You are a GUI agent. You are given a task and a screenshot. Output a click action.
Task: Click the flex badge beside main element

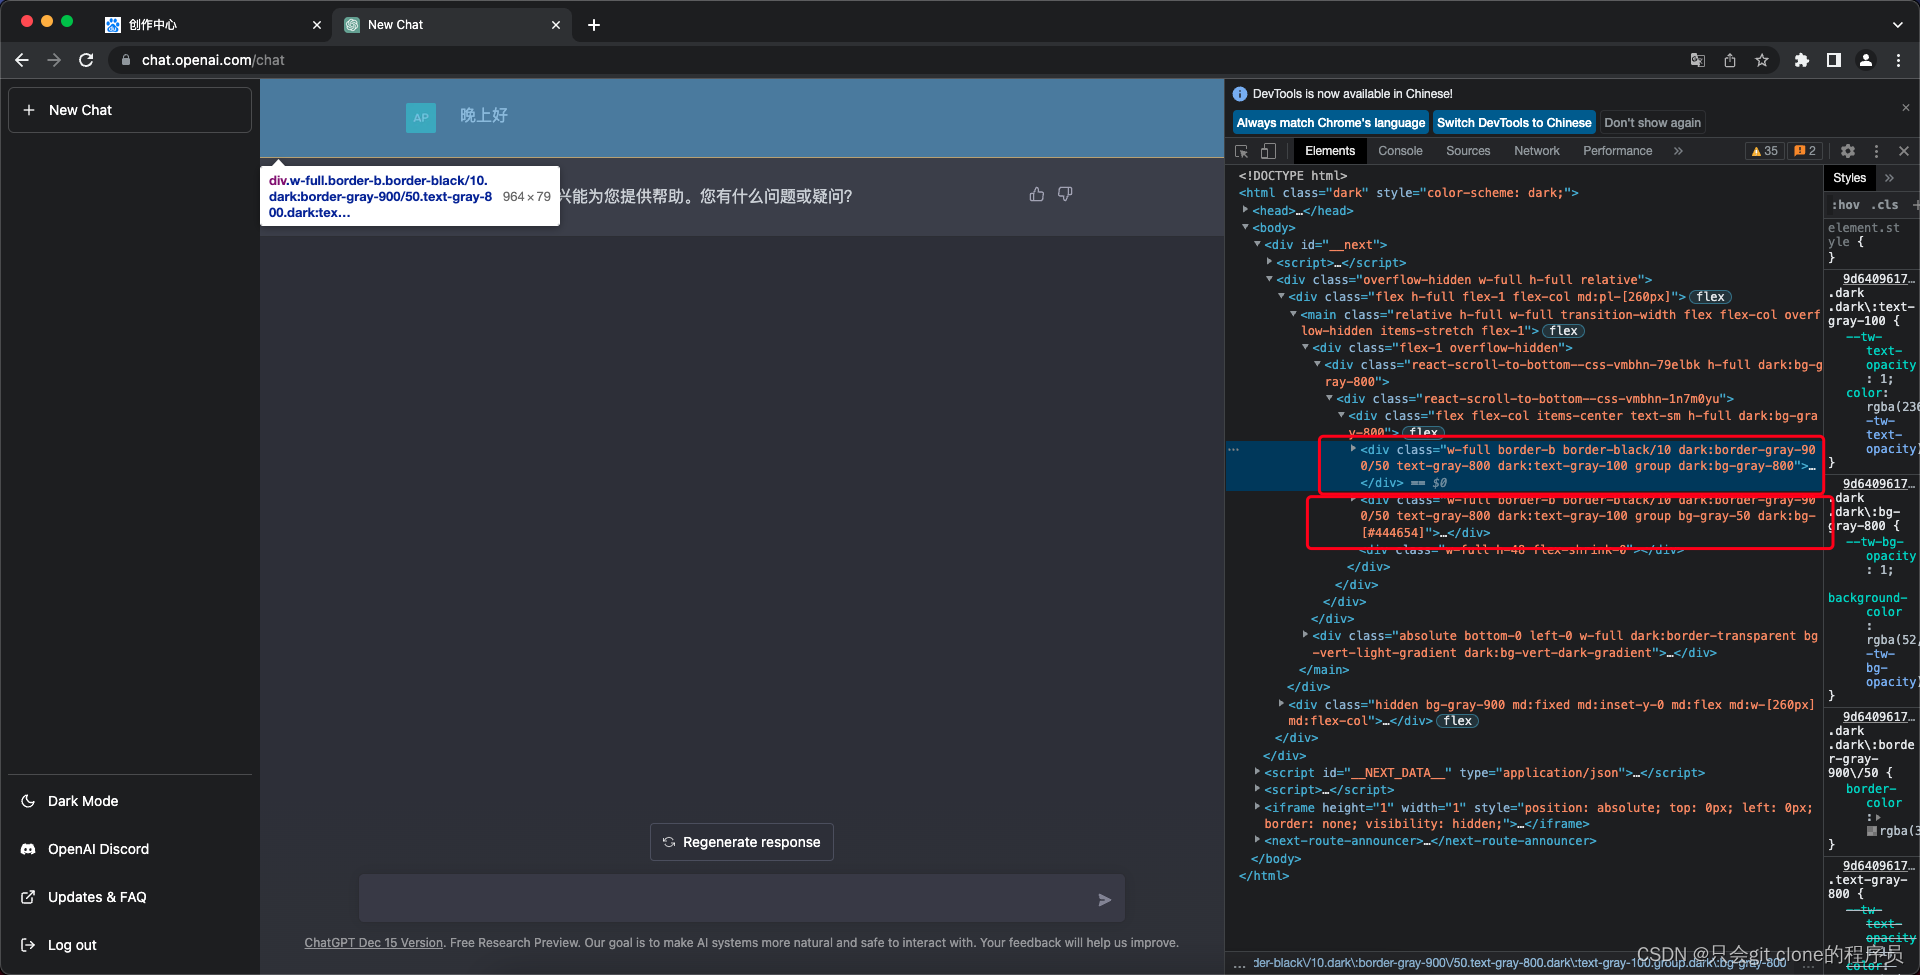(x=1564, y=331)
